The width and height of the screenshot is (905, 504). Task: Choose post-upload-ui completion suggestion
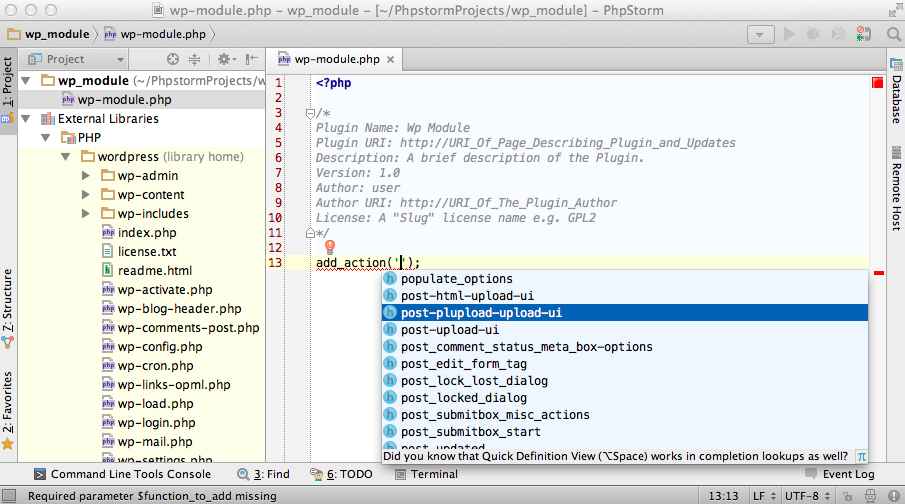point(625,330)
